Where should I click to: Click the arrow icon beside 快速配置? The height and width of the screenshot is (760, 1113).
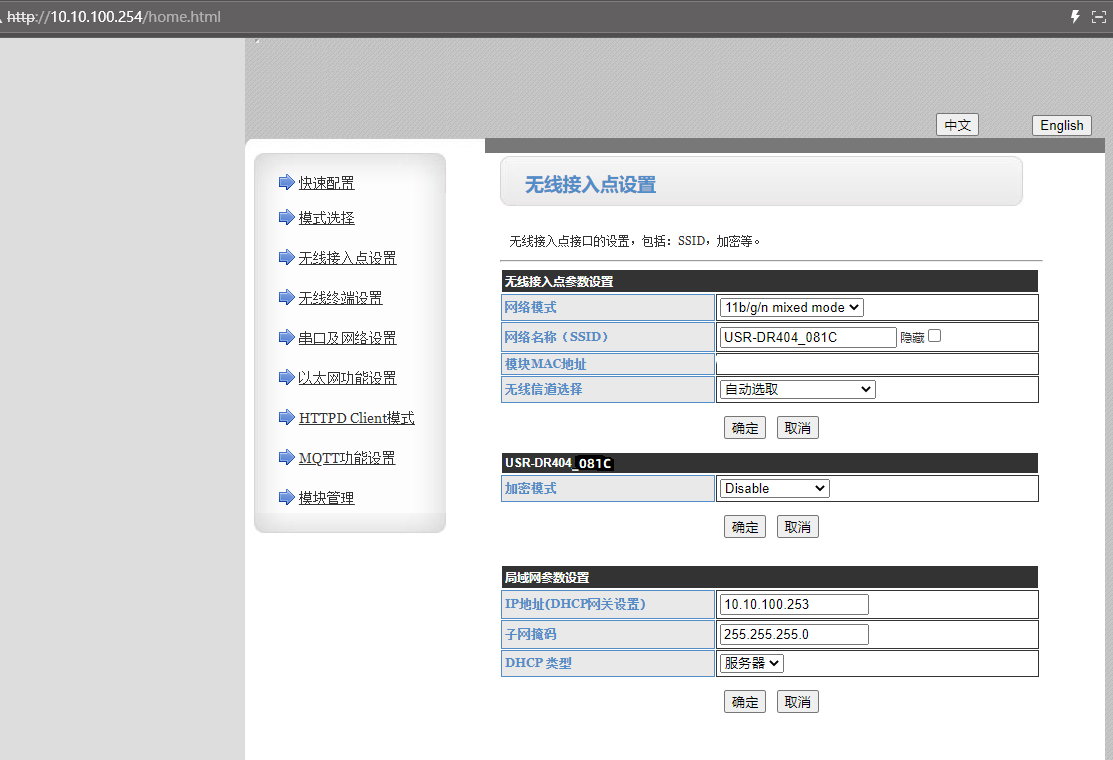coord(286,182)
